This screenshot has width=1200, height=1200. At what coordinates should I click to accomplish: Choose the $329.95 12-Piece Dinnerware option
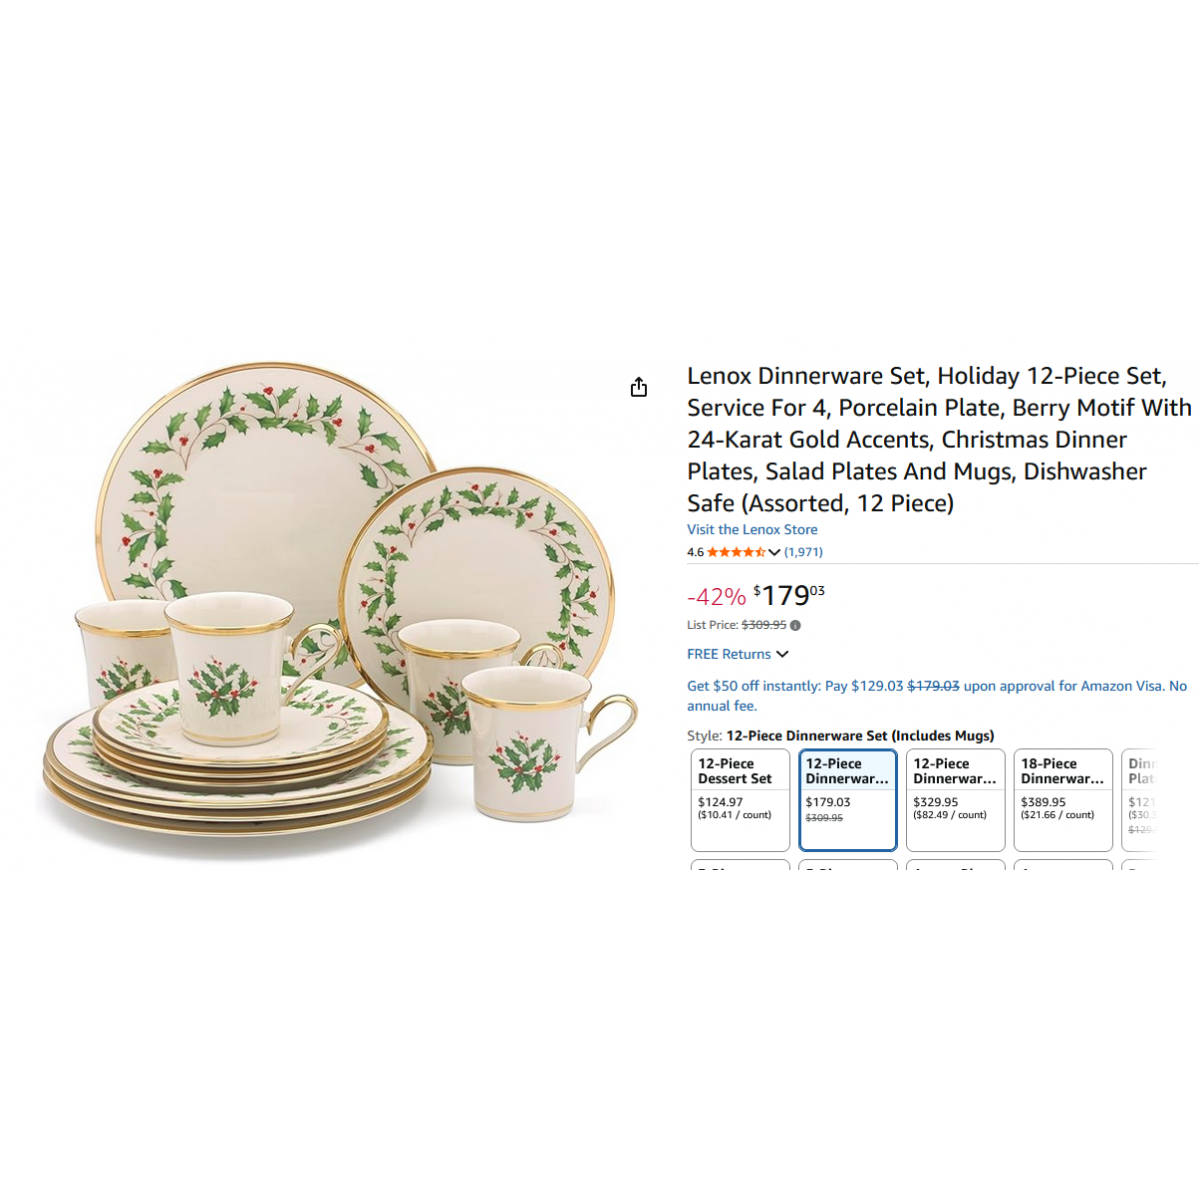tap(955, 800)
